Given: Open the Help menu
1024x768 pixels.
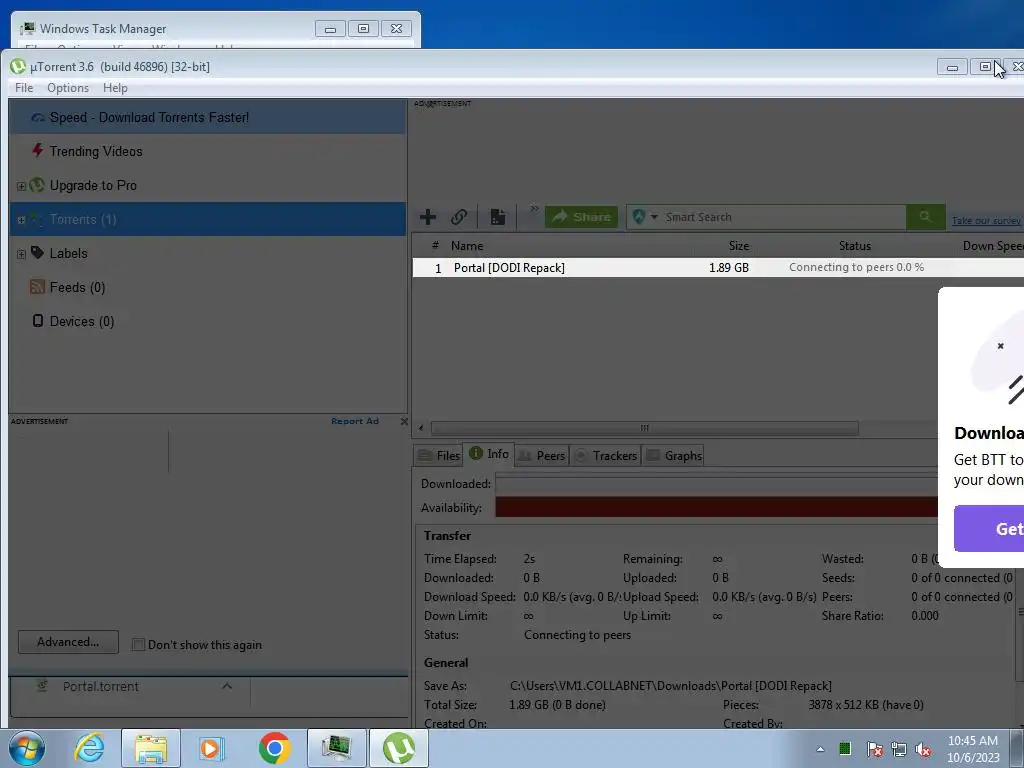Looking at the screenshot, I should 115,88.
